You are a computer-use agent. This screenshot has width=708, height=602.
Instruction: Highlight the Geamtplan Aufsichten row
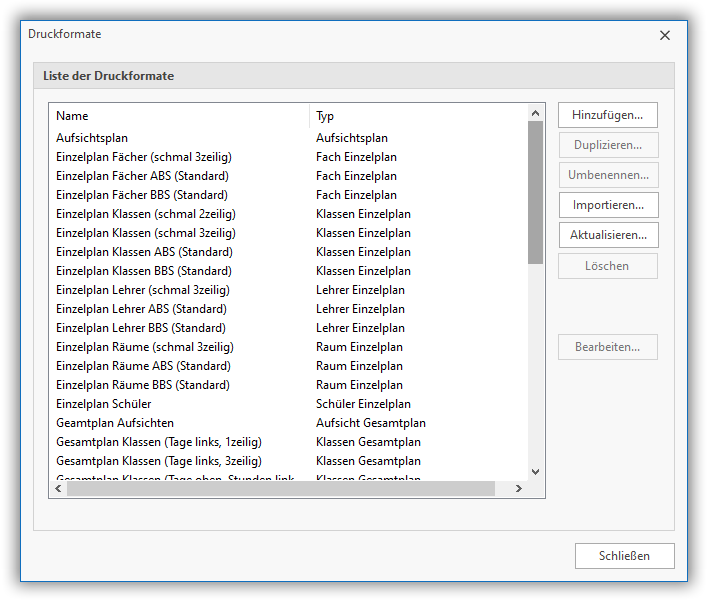click(x=115, y=423)
